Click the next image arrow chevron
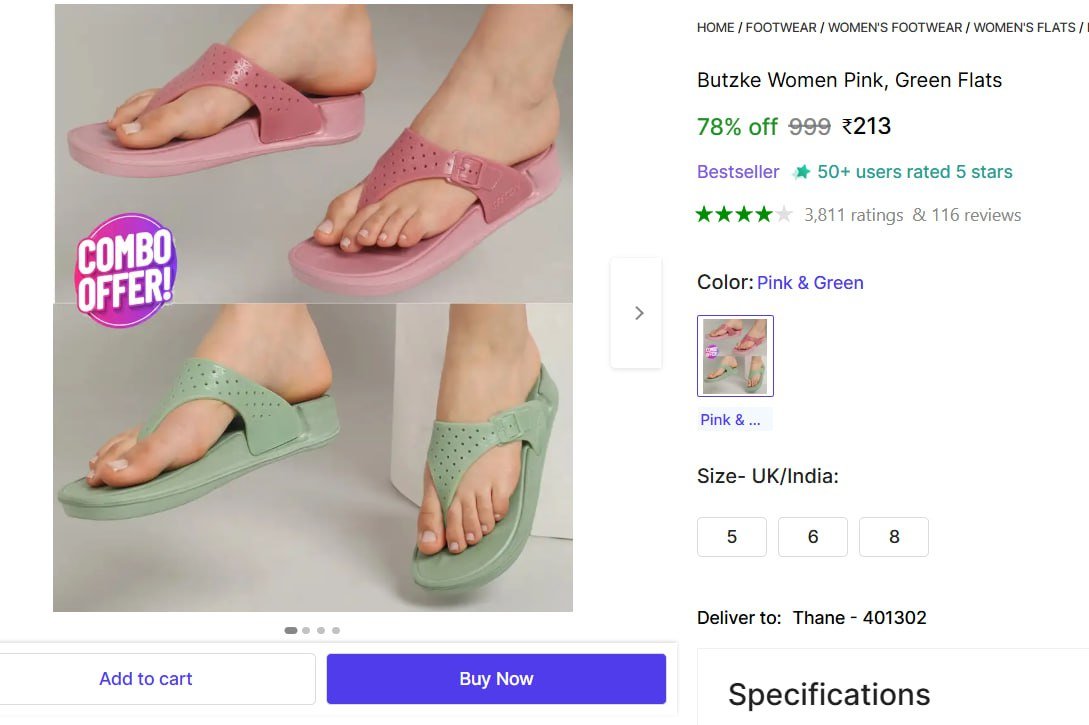 (638, 312)
